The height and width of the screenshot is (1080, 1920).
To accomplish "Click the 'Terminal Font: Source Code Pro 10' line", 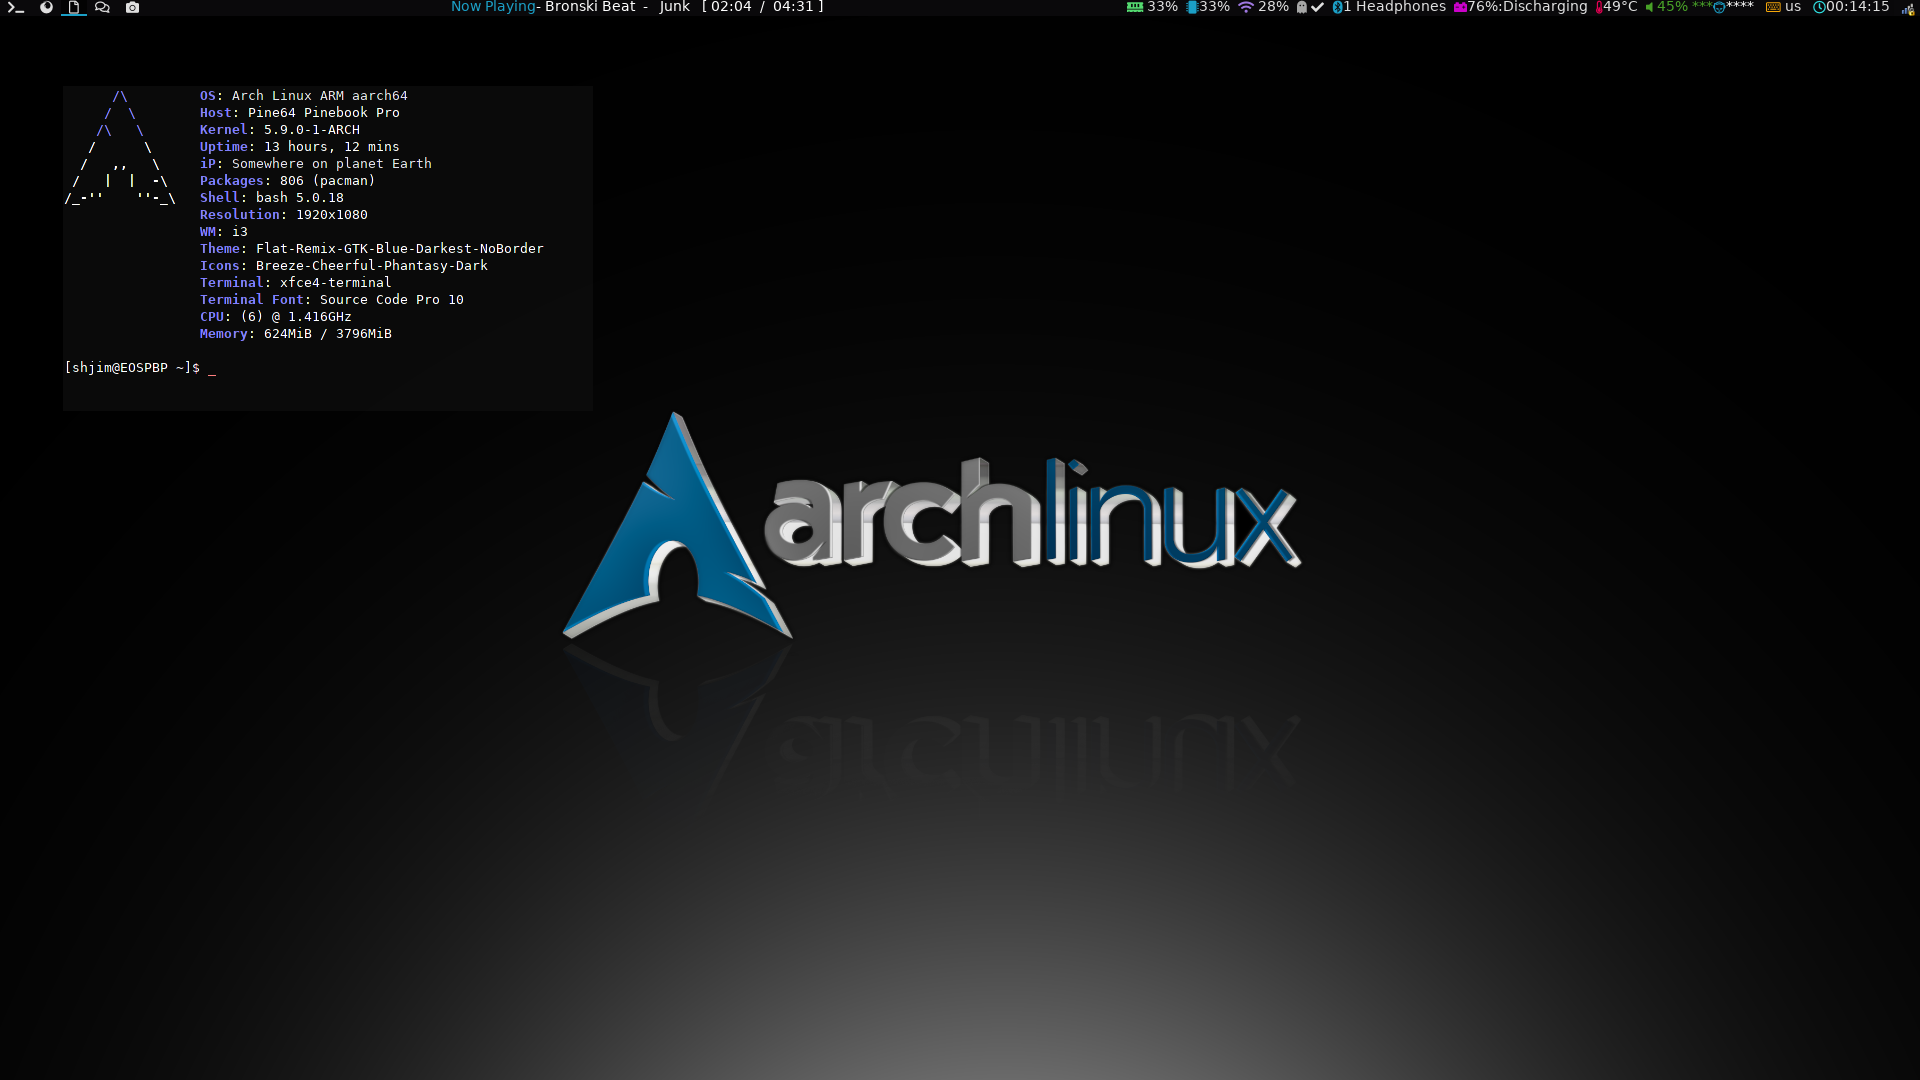I will tap(332, 300).
